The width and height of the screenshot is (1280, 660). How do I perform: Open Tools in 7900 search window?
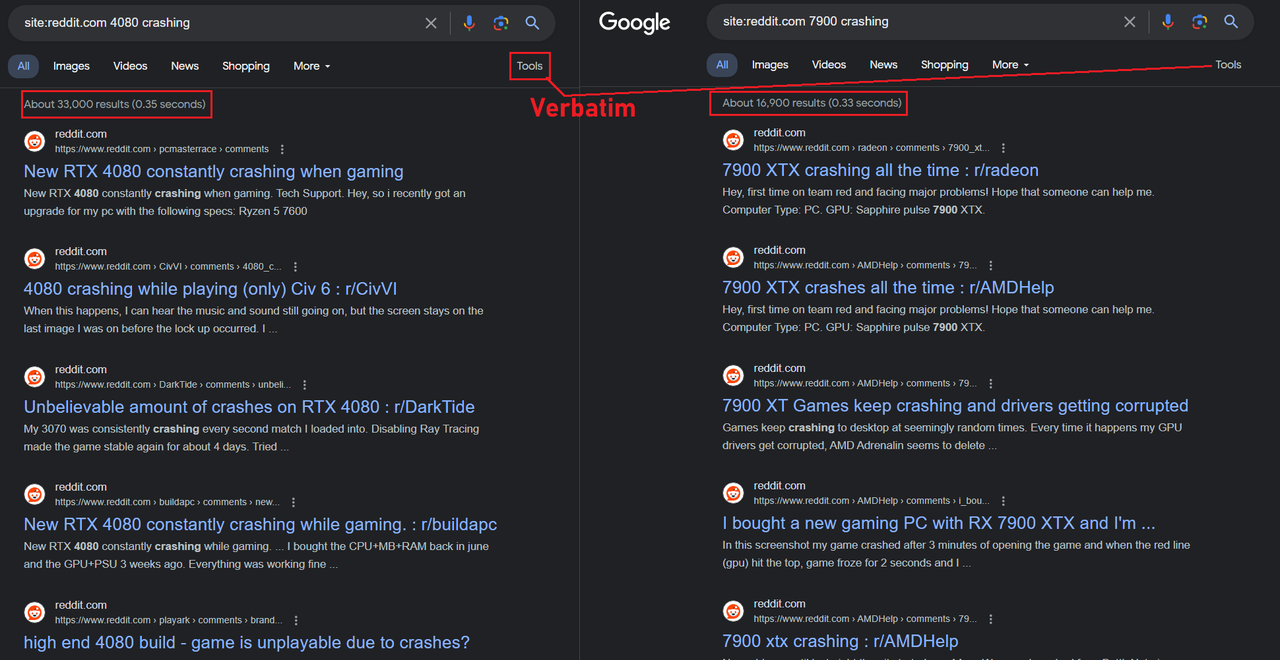pyautogui.click(x=1228, y=65)
